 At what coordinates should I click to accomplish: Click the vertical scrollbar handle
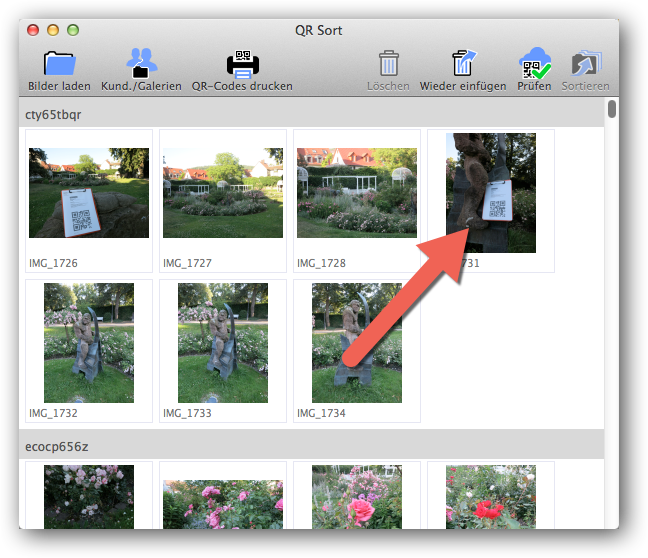click(612, 109)
